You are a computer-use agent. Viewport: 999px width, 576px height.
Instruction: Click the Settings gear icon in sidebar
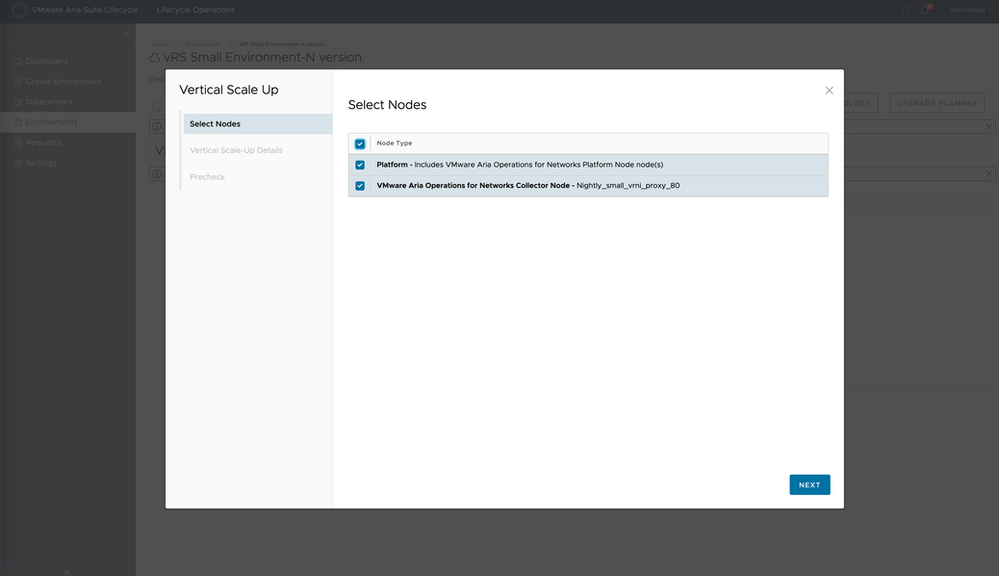(18, 163)
